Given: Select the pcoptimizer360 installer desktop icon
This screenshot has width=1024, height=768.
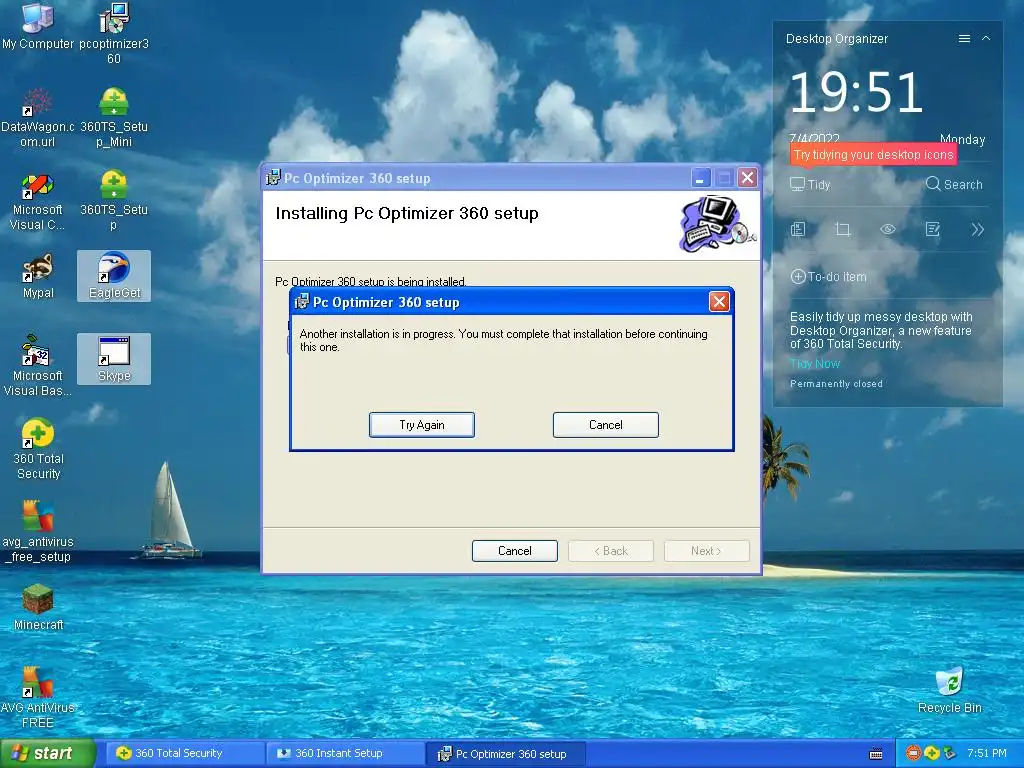Looking at the screenshot, I should click(x=114, y=33).
